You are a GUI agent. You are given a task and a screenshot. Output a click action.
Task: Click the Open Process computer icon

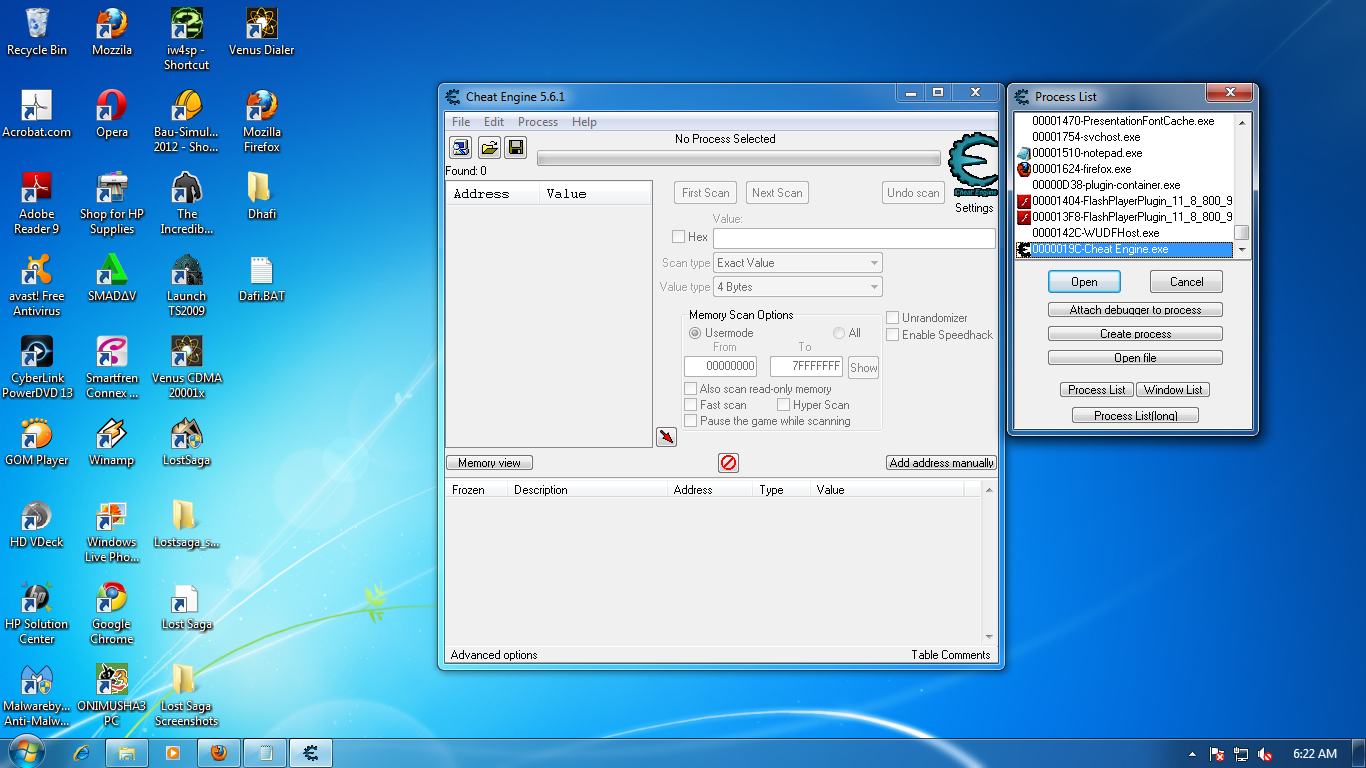coord(461,148)
